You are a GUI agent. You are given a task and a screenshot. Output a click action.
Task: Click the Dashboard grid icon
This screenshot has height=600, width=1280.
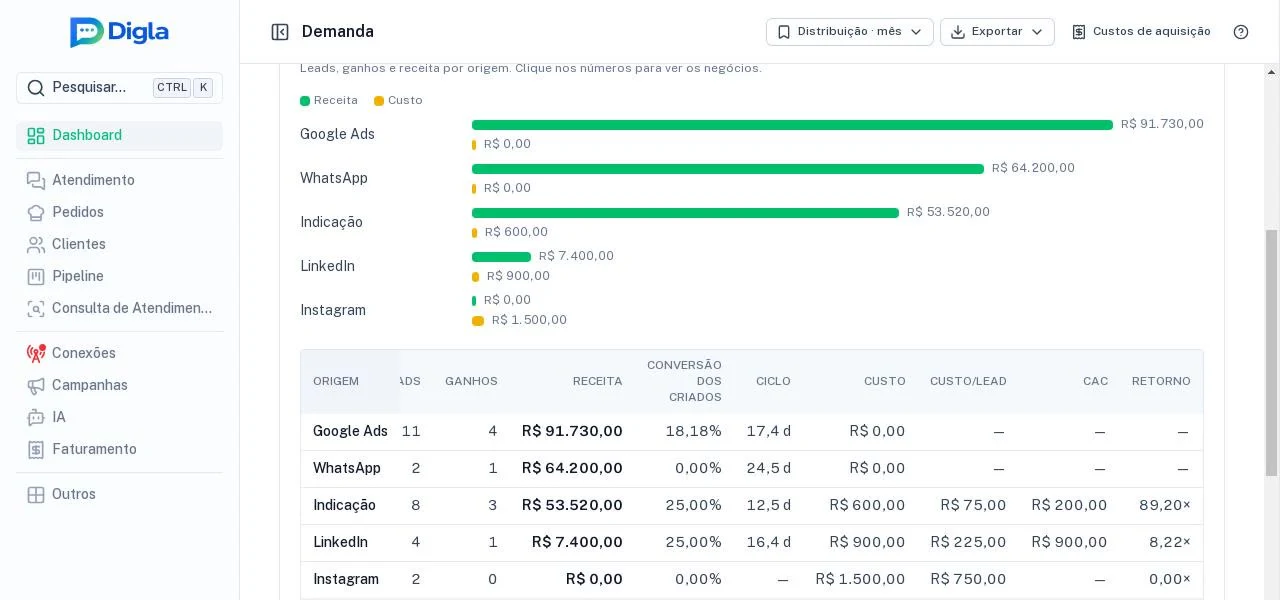[x=36, y=136]
